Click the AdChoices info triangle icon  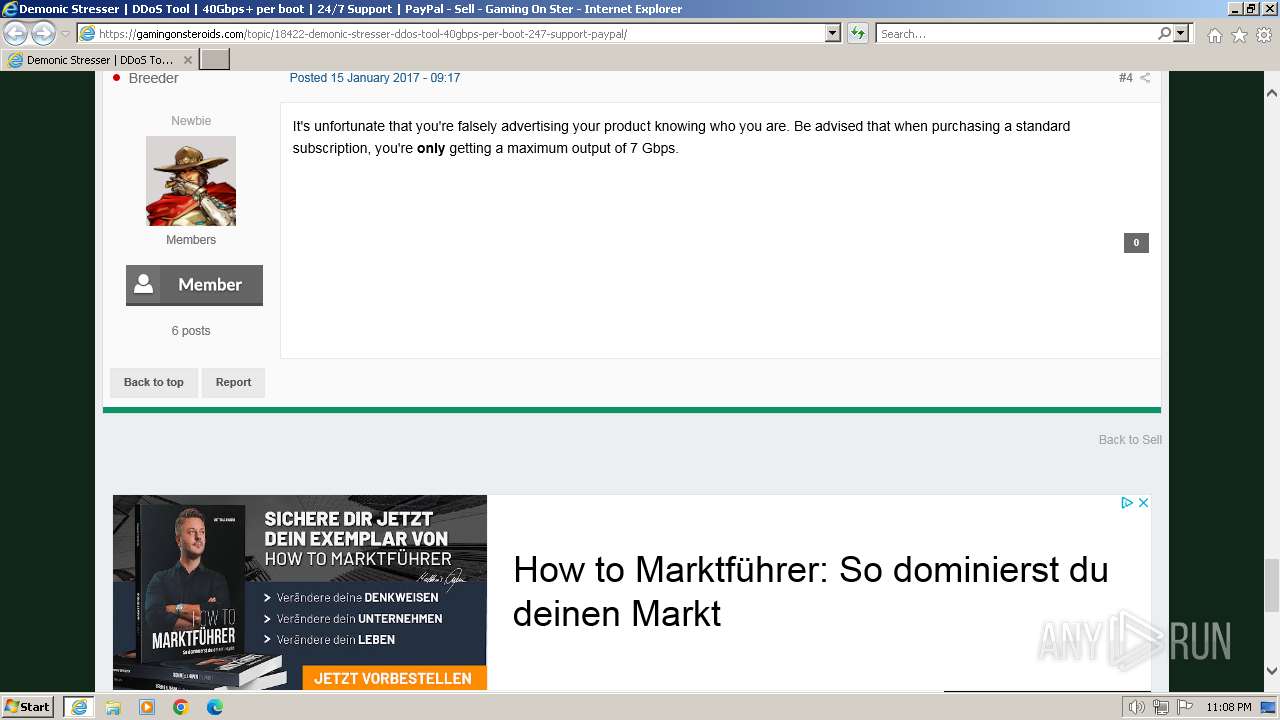(x=1126, y=503)
